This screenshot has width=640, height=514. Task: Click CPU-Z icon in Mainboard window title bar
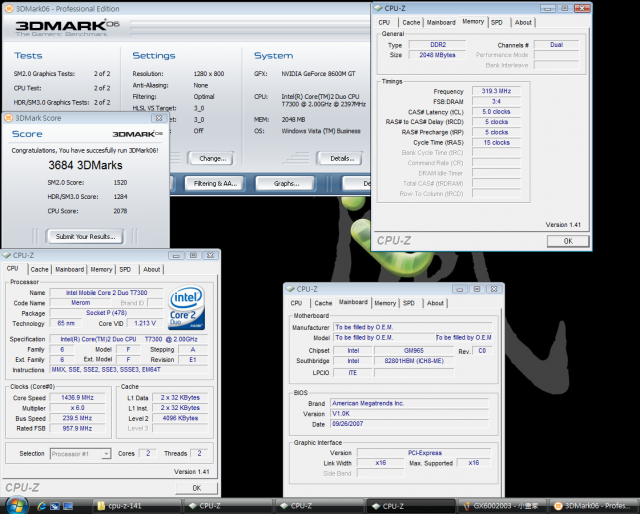point(290,289)
